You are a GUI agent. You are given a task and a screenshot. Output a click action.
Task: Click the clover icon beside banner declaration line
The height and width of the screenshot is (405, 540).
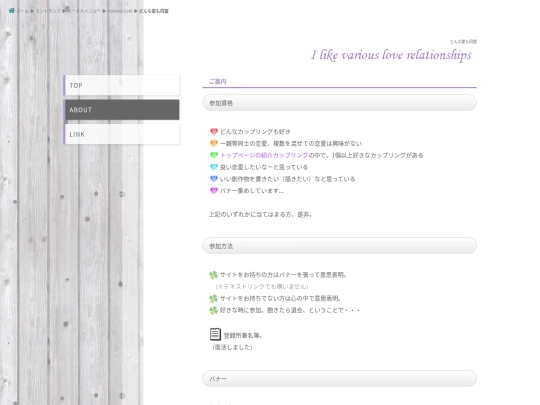click(x=214, y=275)
